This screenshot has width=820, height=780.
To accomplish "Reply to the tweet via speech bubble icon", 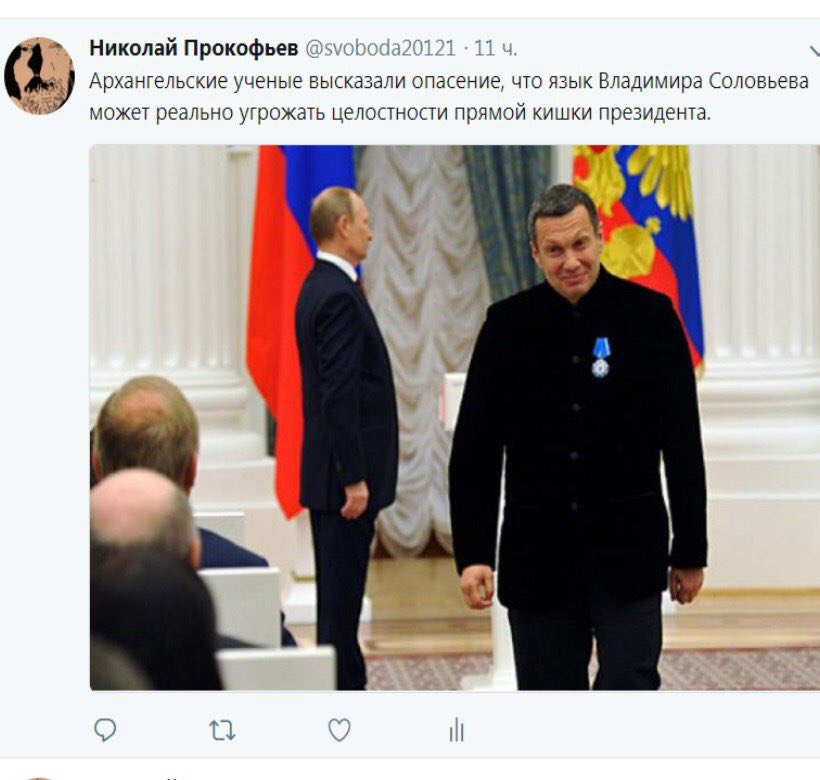I will [105, 730].
